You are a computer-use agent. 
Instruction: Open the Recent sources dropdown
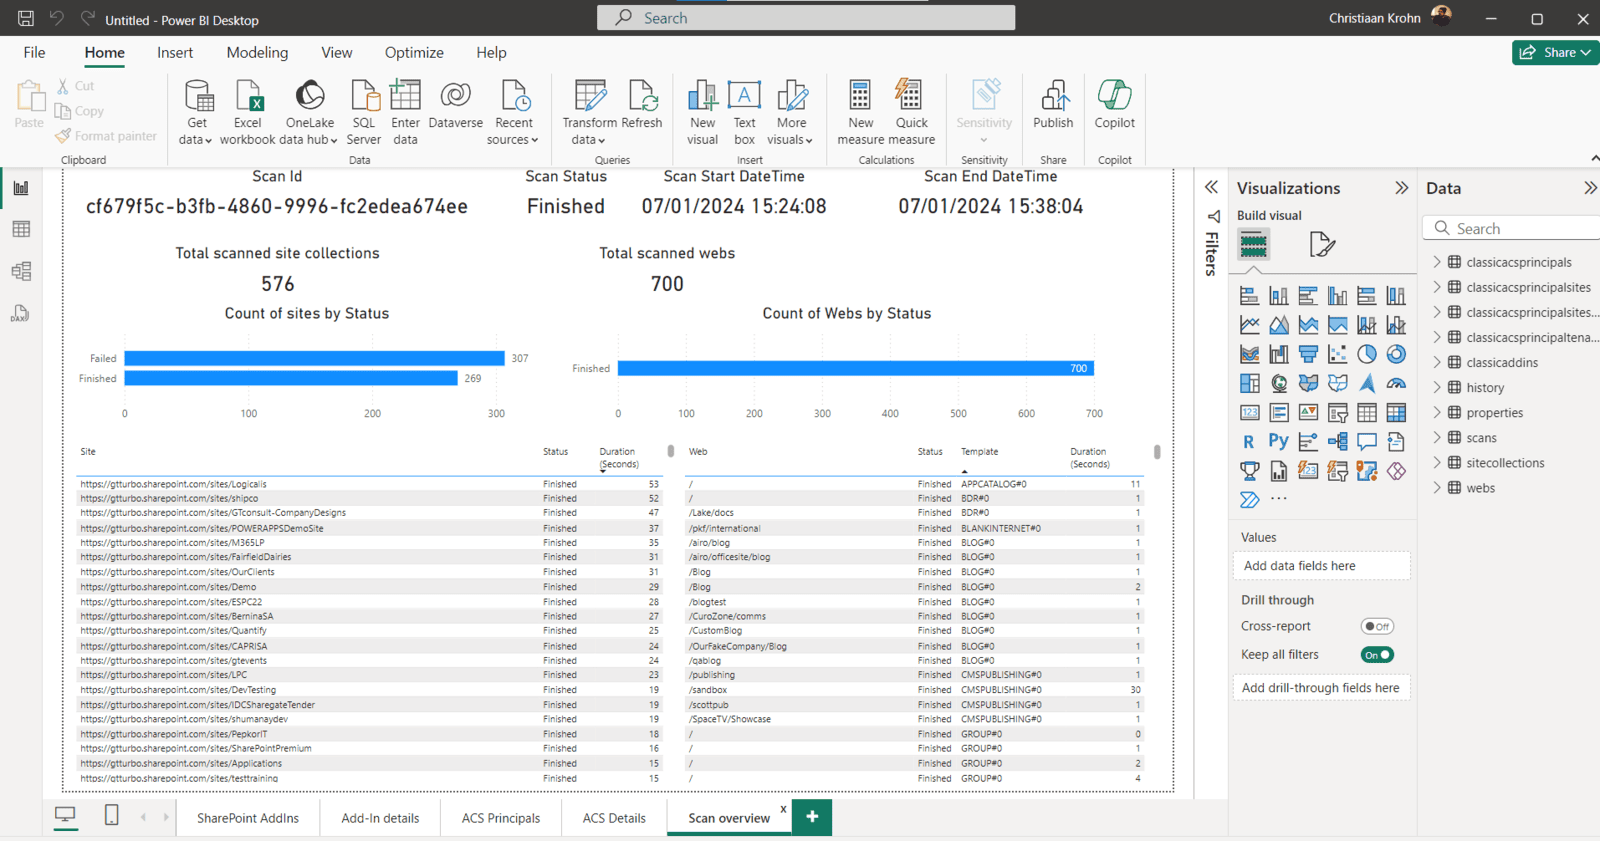pos(513,131)
